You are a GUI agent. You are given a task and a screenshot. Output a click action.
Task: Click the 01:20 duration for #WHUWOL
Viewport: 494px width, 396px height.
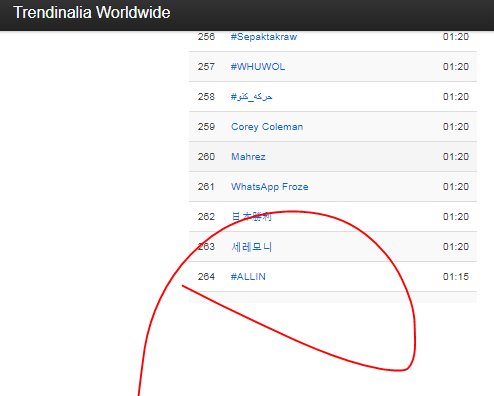pos(456,67)
